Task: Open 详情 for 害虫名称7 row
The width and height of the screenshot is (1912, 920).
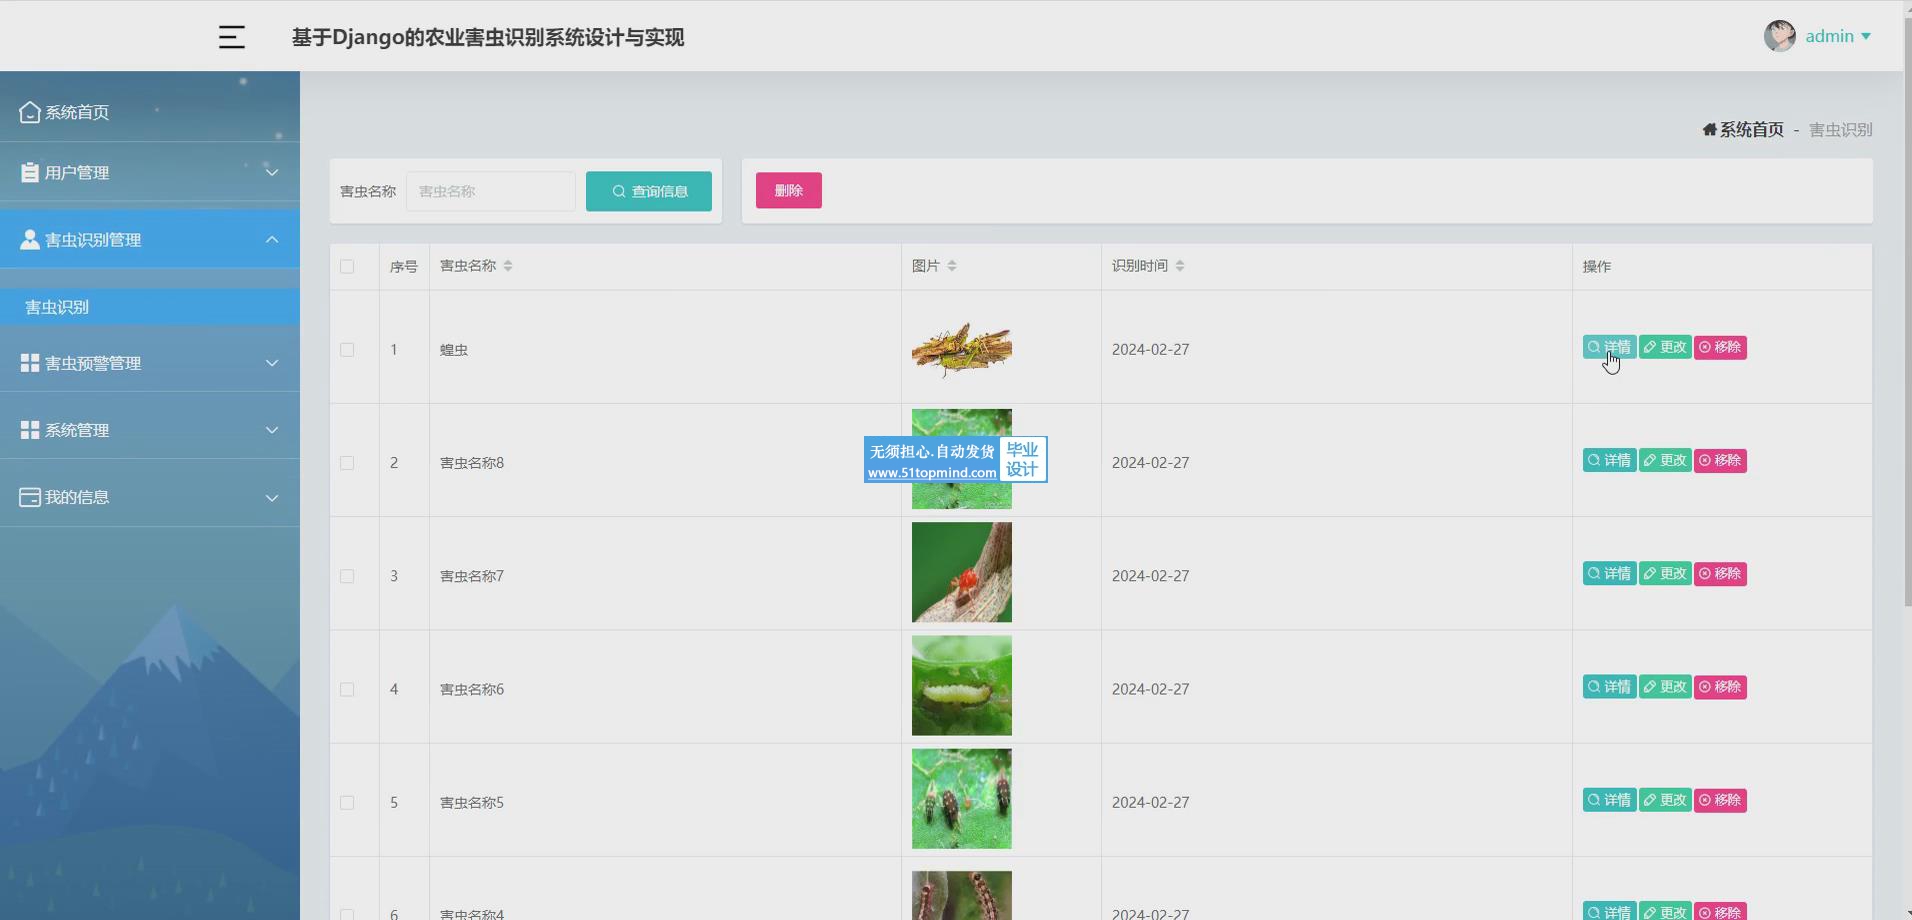Action: [1609, 573]
